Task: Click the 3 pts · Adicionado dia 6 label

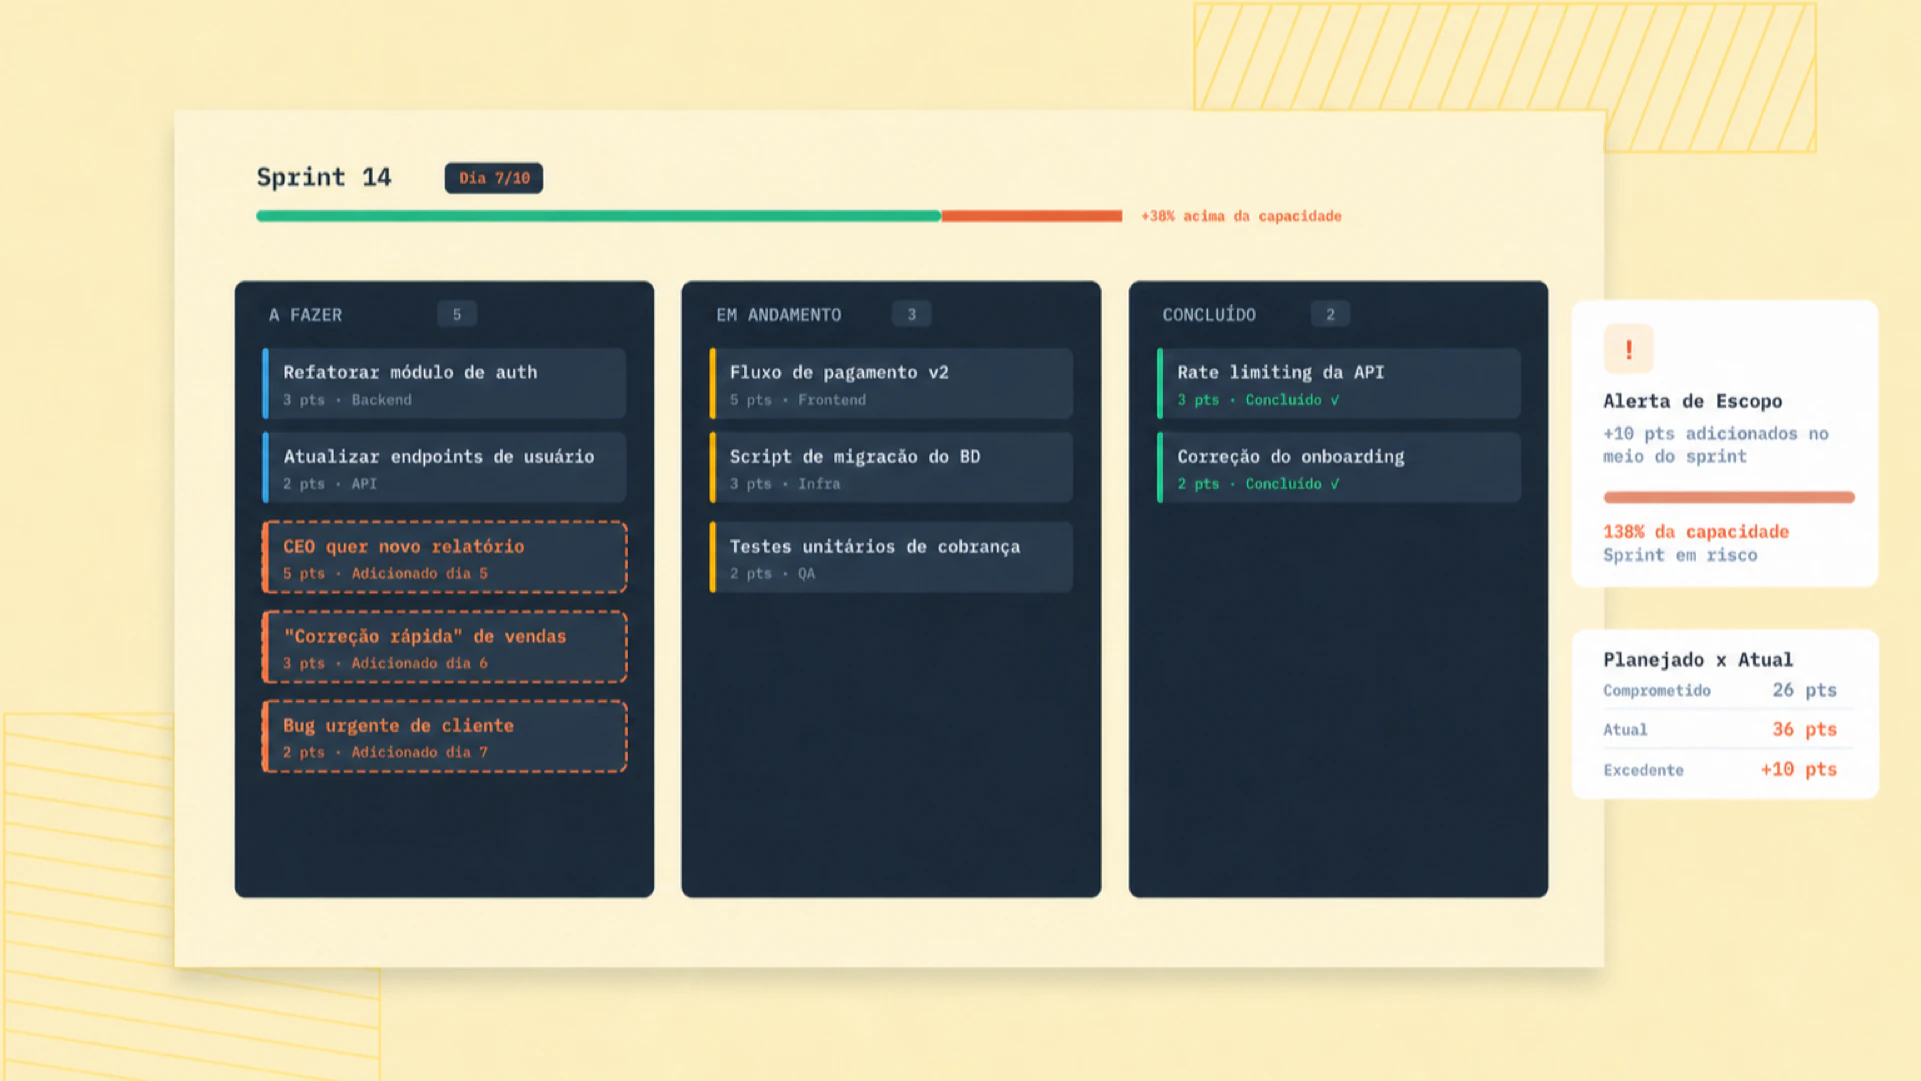Action: point(385,664)
